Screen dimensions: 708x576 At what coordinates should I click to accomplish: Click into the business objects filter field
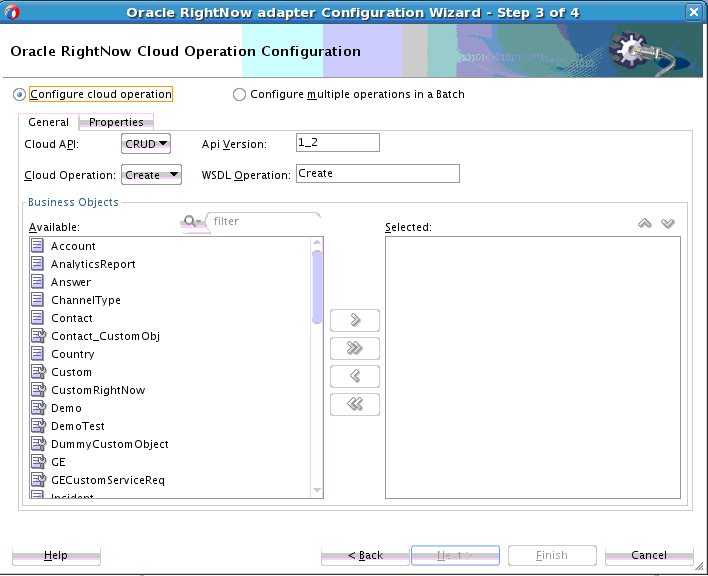click(x=264, y=222)
